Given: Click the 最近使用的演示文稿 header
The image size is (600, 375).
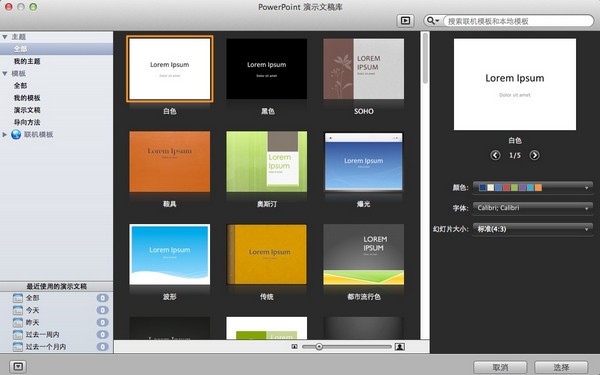Looking at the screenshot, I should click(x=56, y=286).
